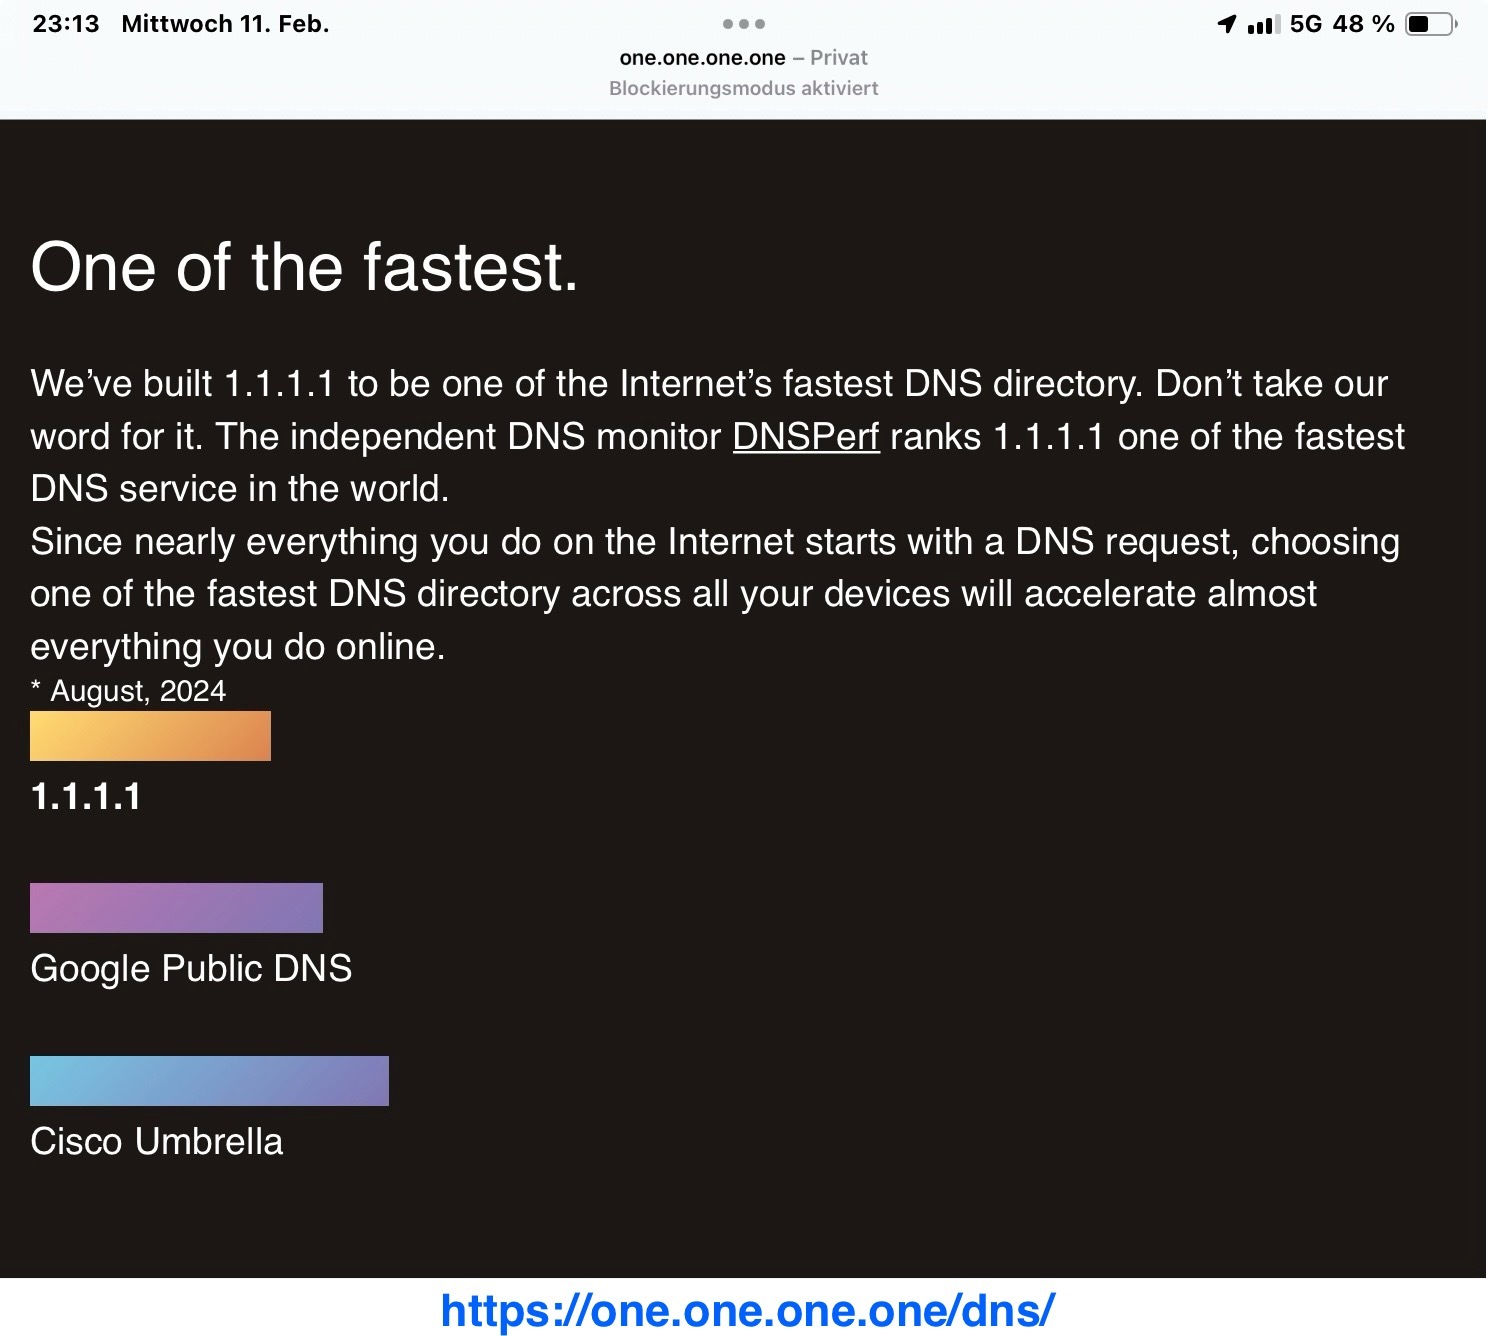Tap the cellular signal bars icon

pos(1263,25)
